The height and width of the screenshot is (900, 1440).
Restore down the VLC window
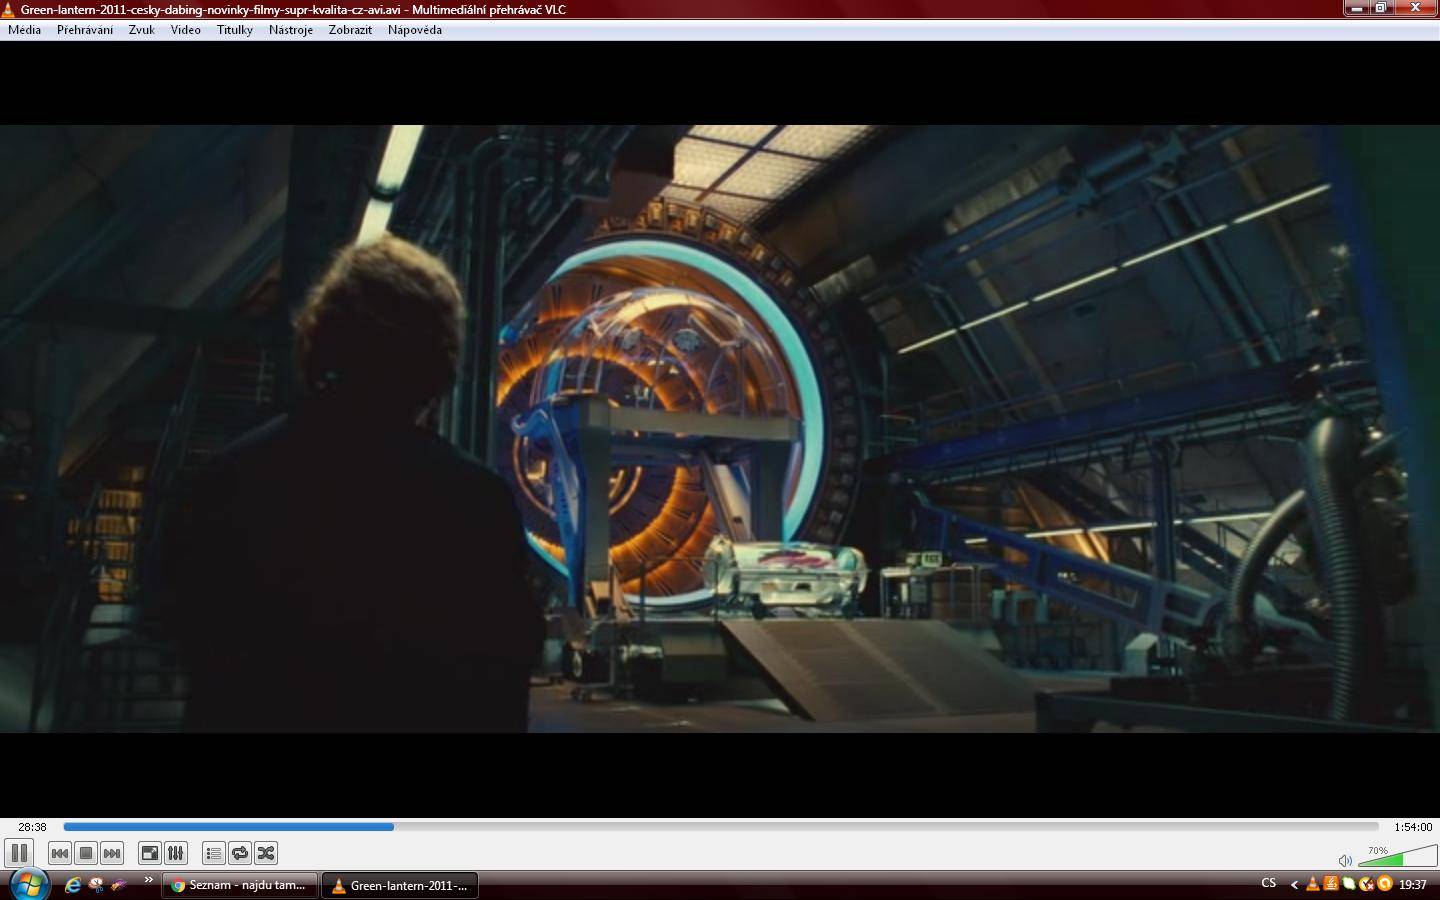(x=1381, y=8)
